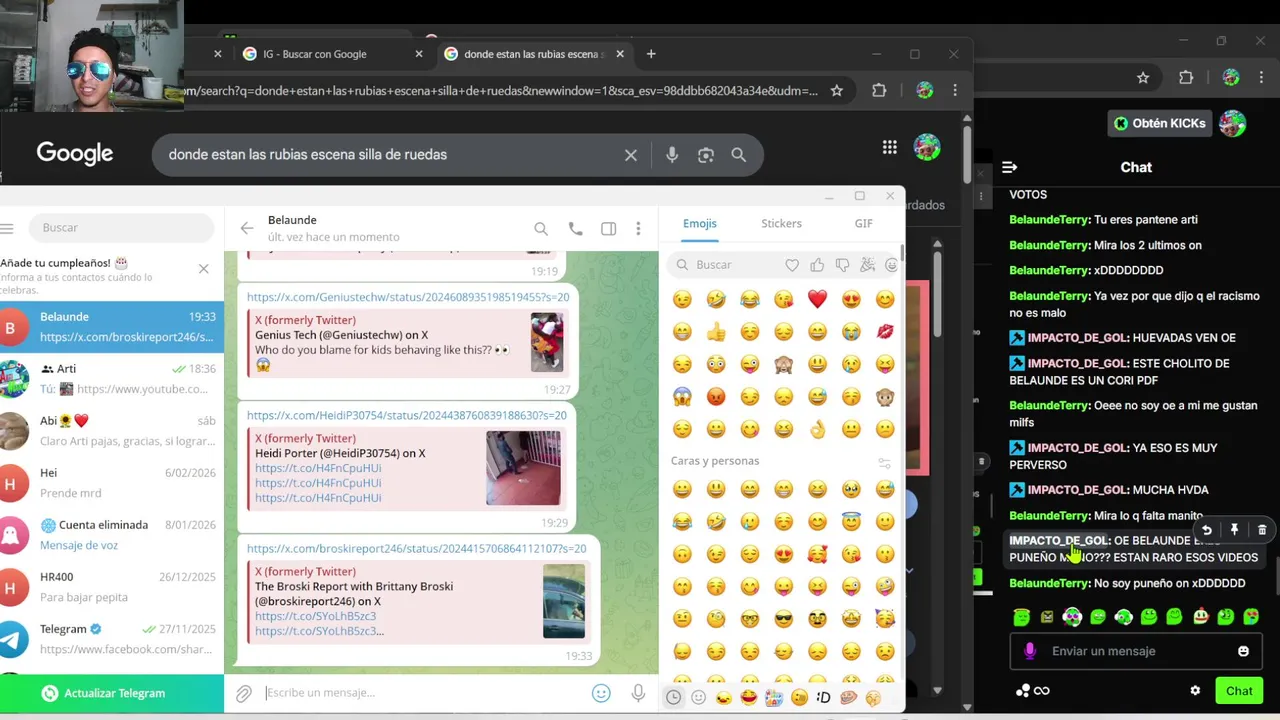Filter emojis by heart category icon

pos(792,265)
